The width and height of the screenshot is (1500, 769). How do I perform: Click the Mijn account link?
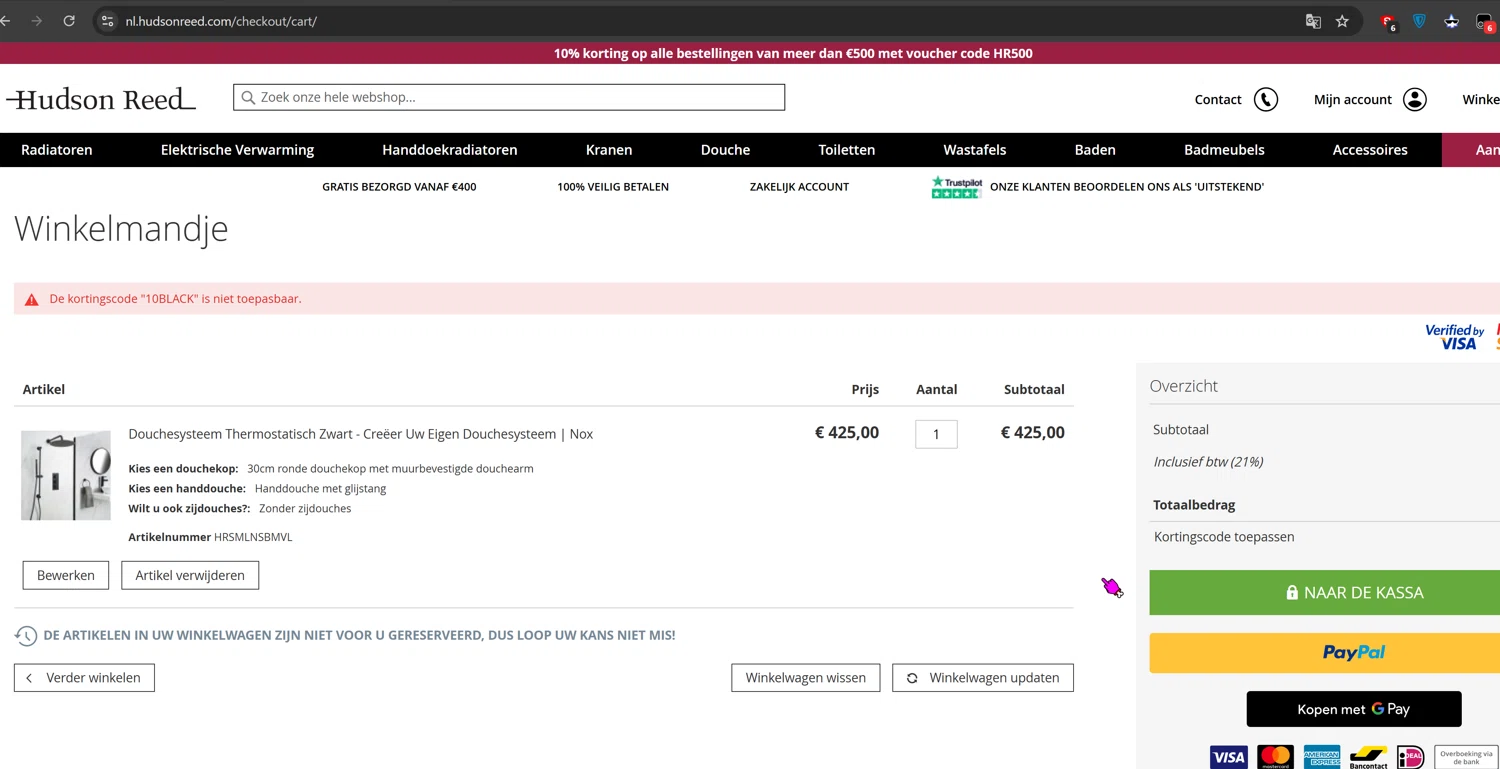(x=1353, y=99)
